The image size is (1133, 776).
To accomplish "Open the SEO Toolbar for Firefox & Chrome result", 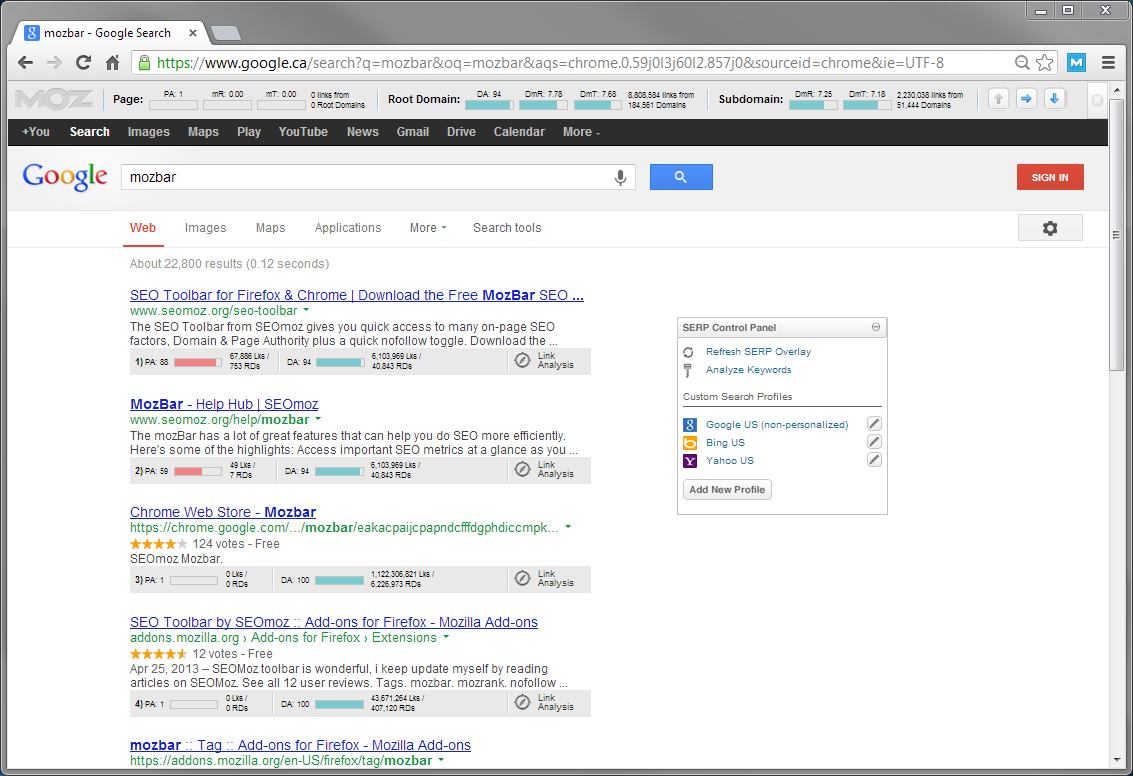I will point(357,296).
